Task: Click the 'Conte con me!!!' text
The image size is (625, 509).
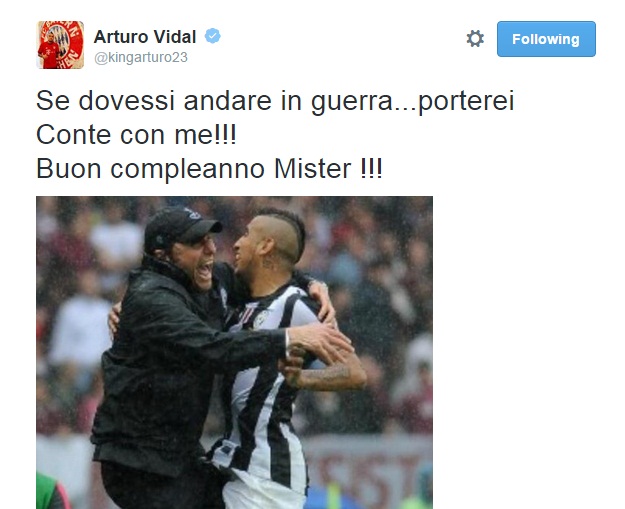Action: pos(136,135)
